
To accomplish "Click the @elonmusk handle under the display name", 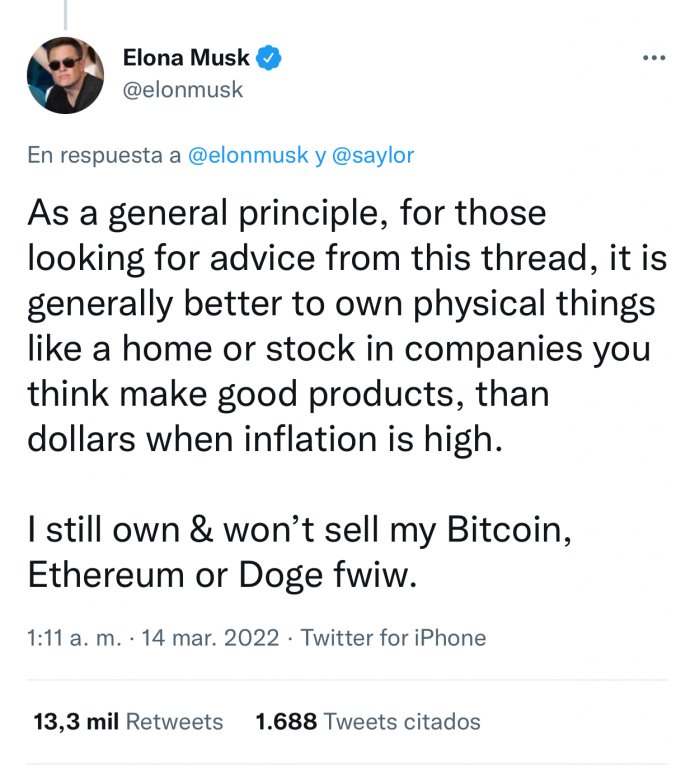I will tap(183, 90).
